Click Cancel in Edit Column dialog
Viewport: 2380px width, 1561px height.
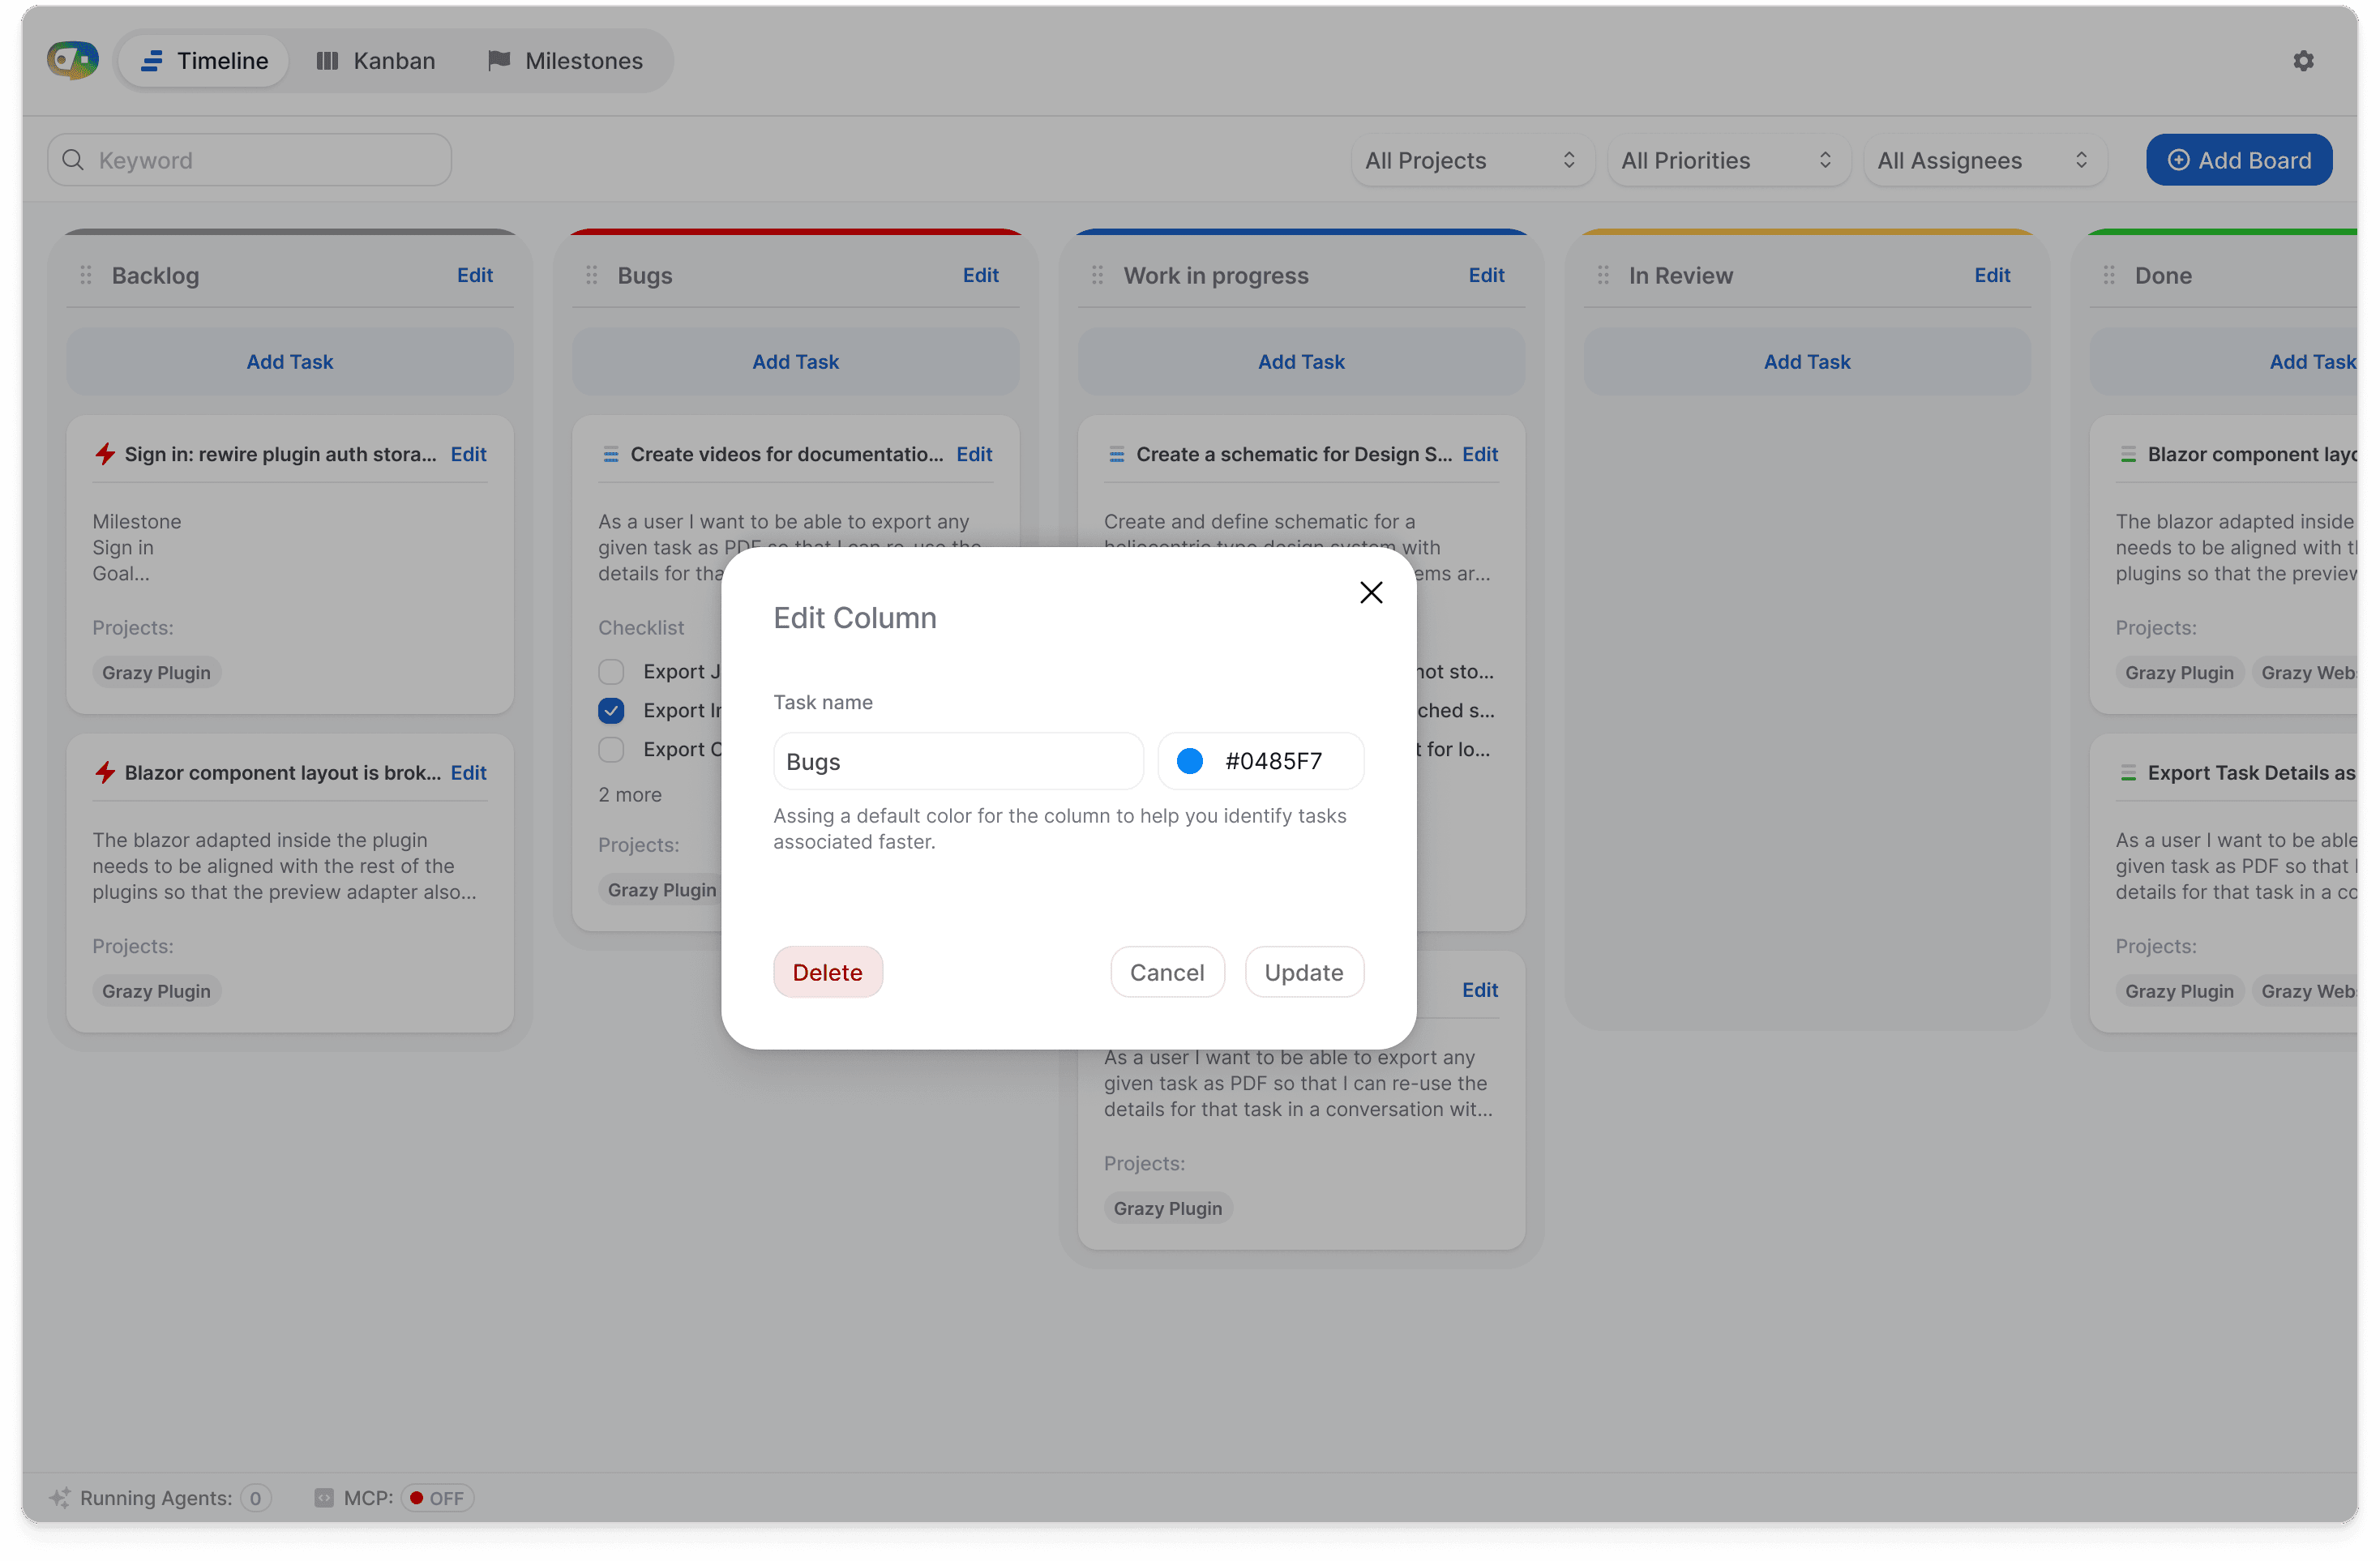click(1167, 972)
